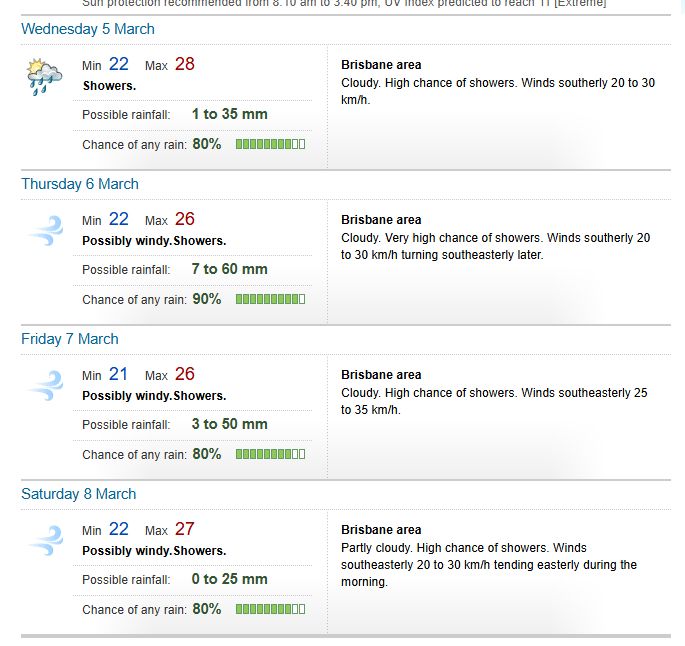Select the Wednesday 5 March heading
This screenshot has height=646, width=685.
click(88, 29)
